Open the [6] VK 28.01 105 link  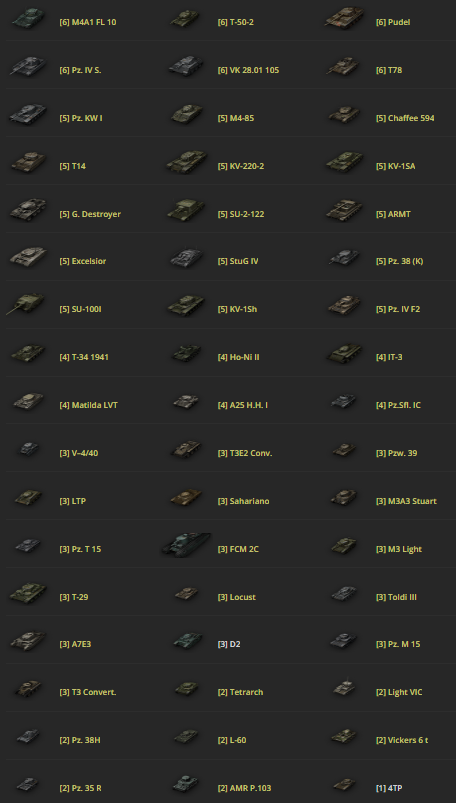248,70
